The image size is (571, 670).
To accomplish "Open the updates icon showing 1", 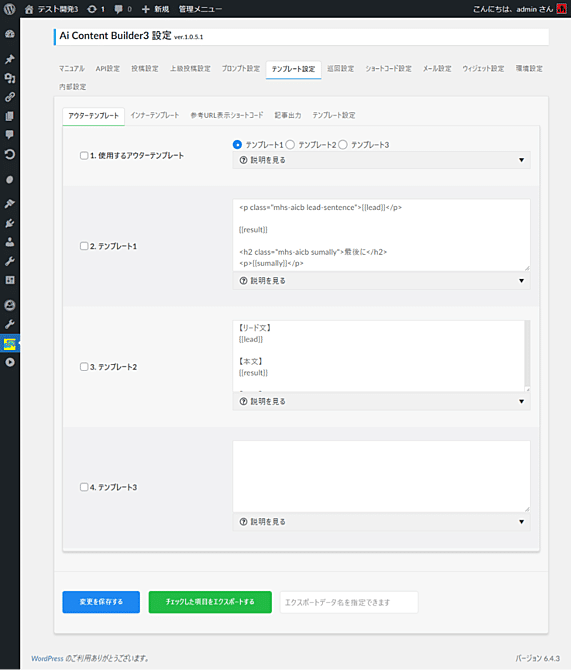I will tap(95, 9).
